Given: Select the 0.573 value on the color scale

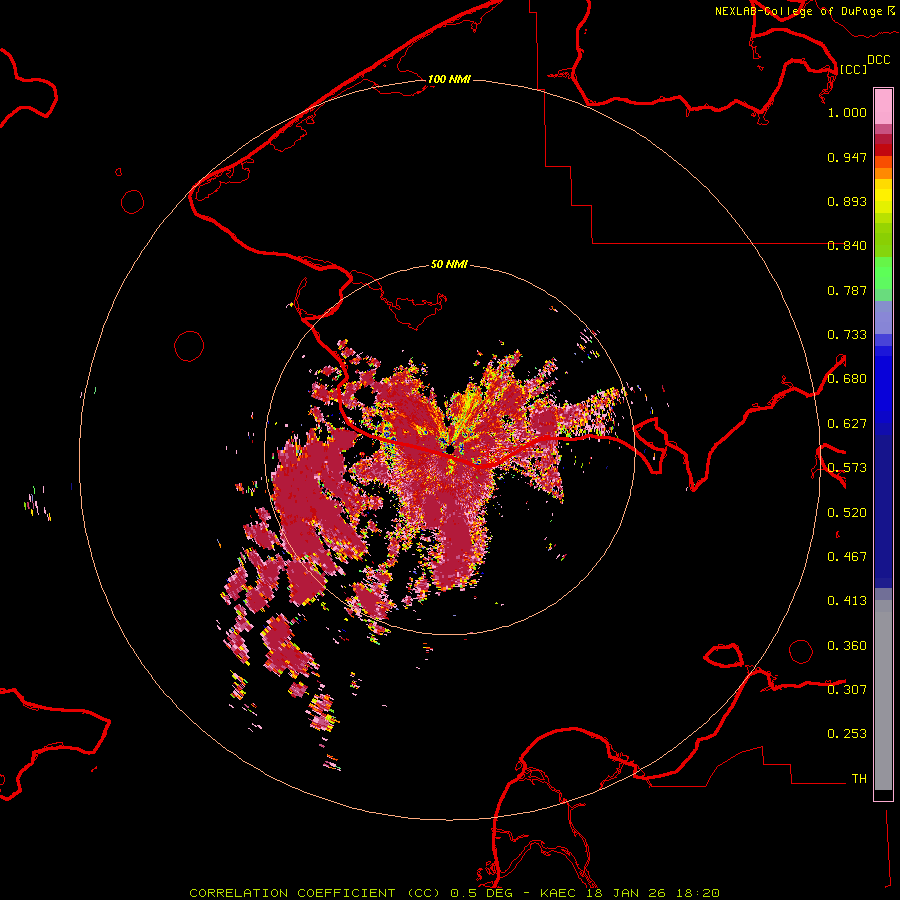Looking at the screenshot, I should coord(847,468).
